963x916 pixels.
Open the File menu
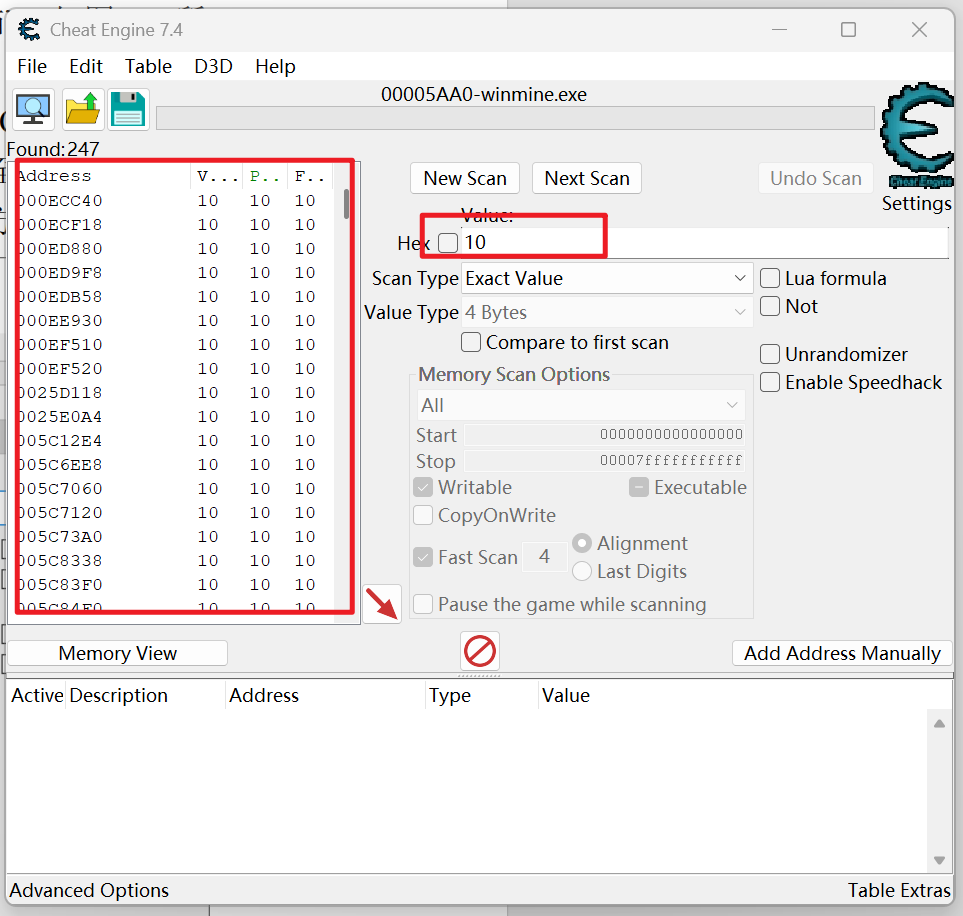point(32,66)
